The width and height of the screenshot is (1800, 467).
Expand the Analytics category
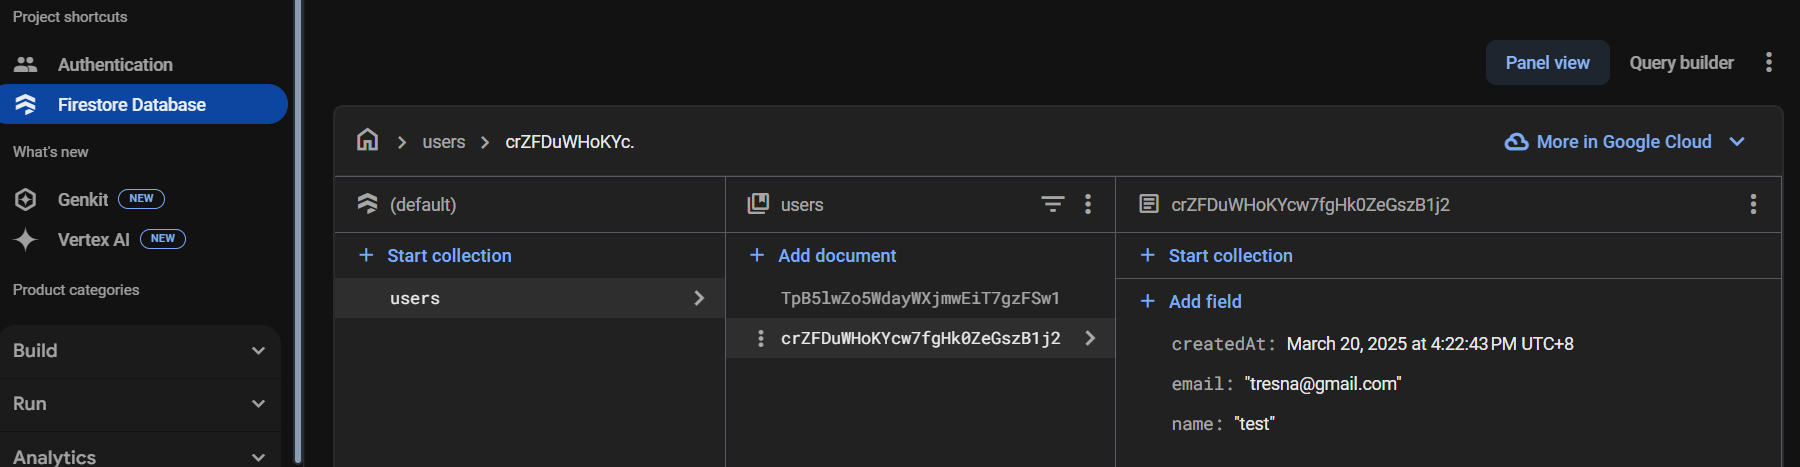pos(140,456)
